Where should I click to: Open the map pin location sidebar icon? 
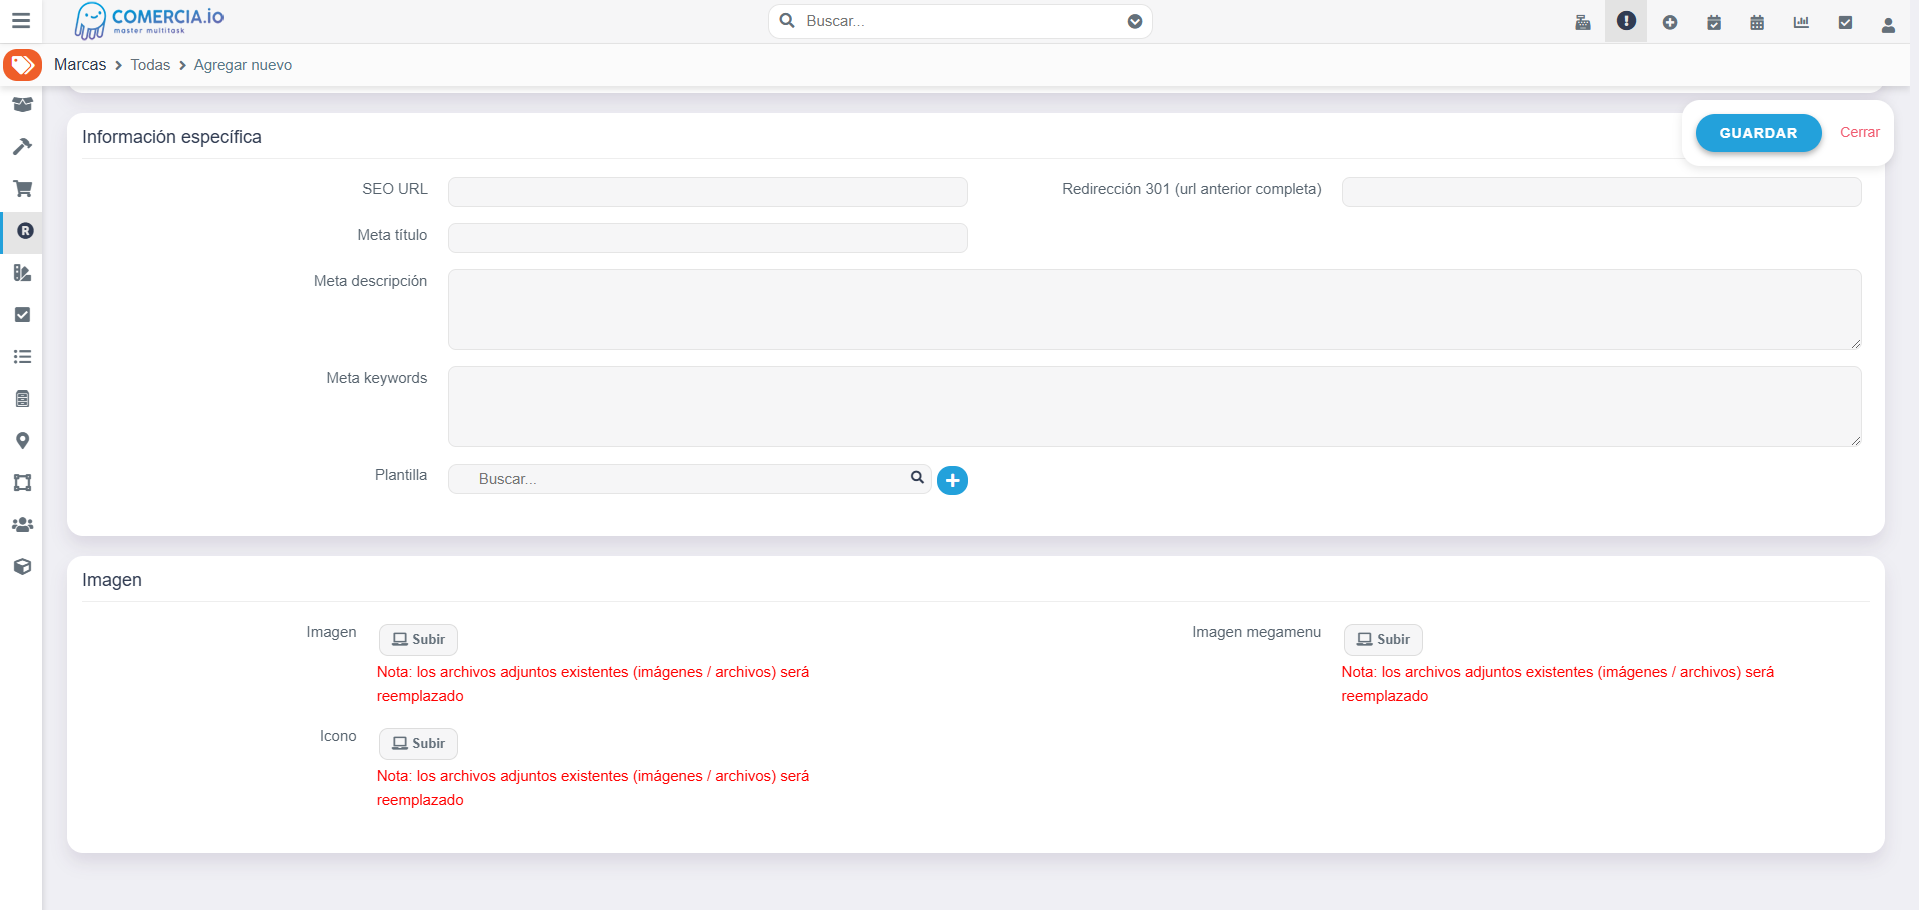tap(22, 440)
